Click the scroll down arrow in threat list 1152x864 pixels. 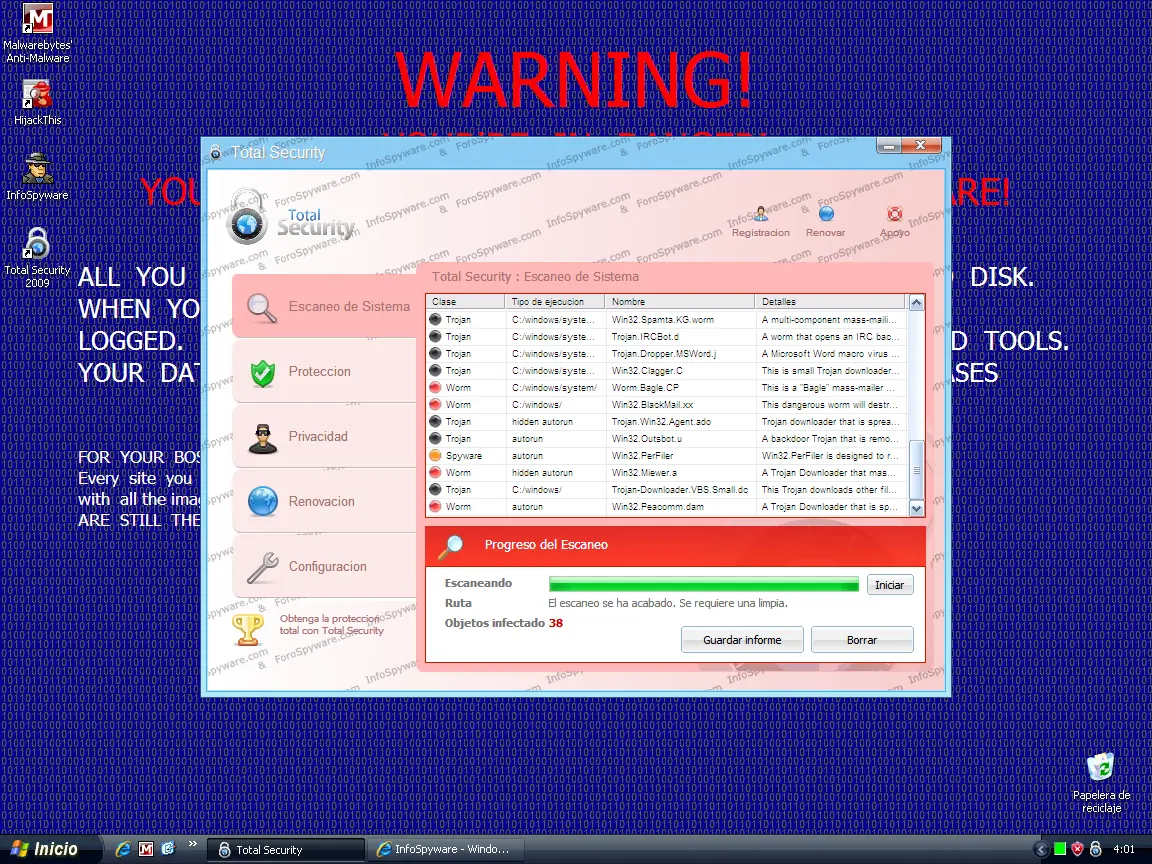(916, 508)
